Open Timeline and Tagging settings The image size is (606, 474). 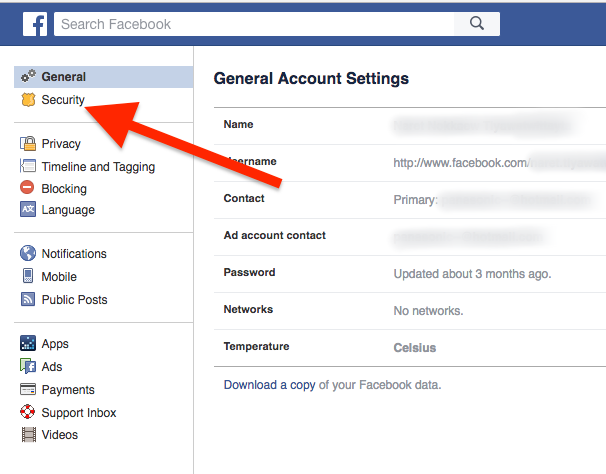(98, 167)
